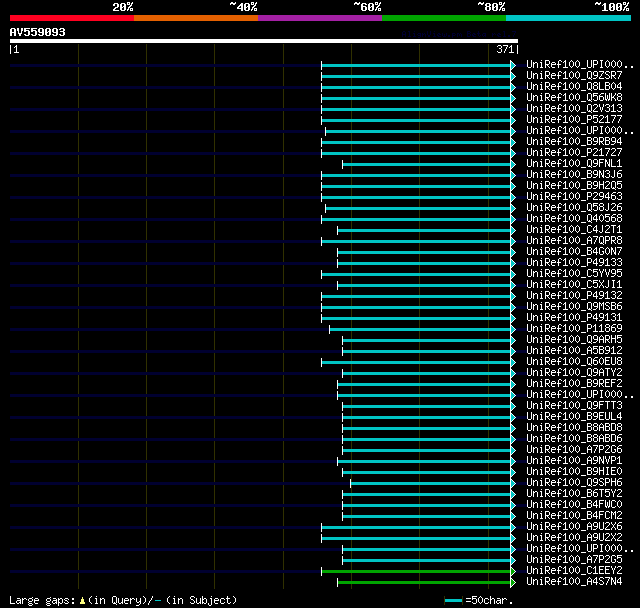Select the UniRef100_A4S7N4 entry
Viewport: 640px width, 608px height.
(x=574, y=582)
